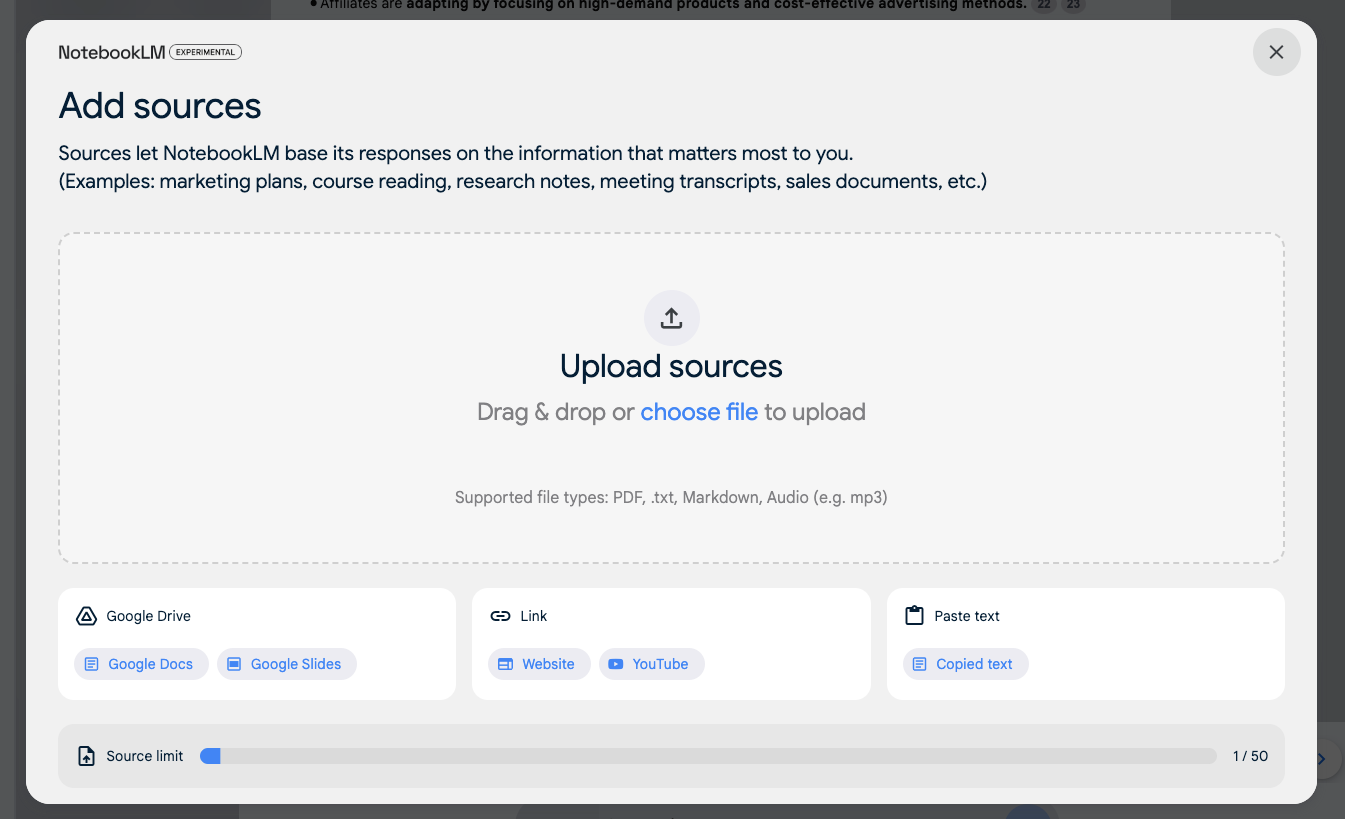Click the EXPERIMENTAL badge

(x=205, y=52)
